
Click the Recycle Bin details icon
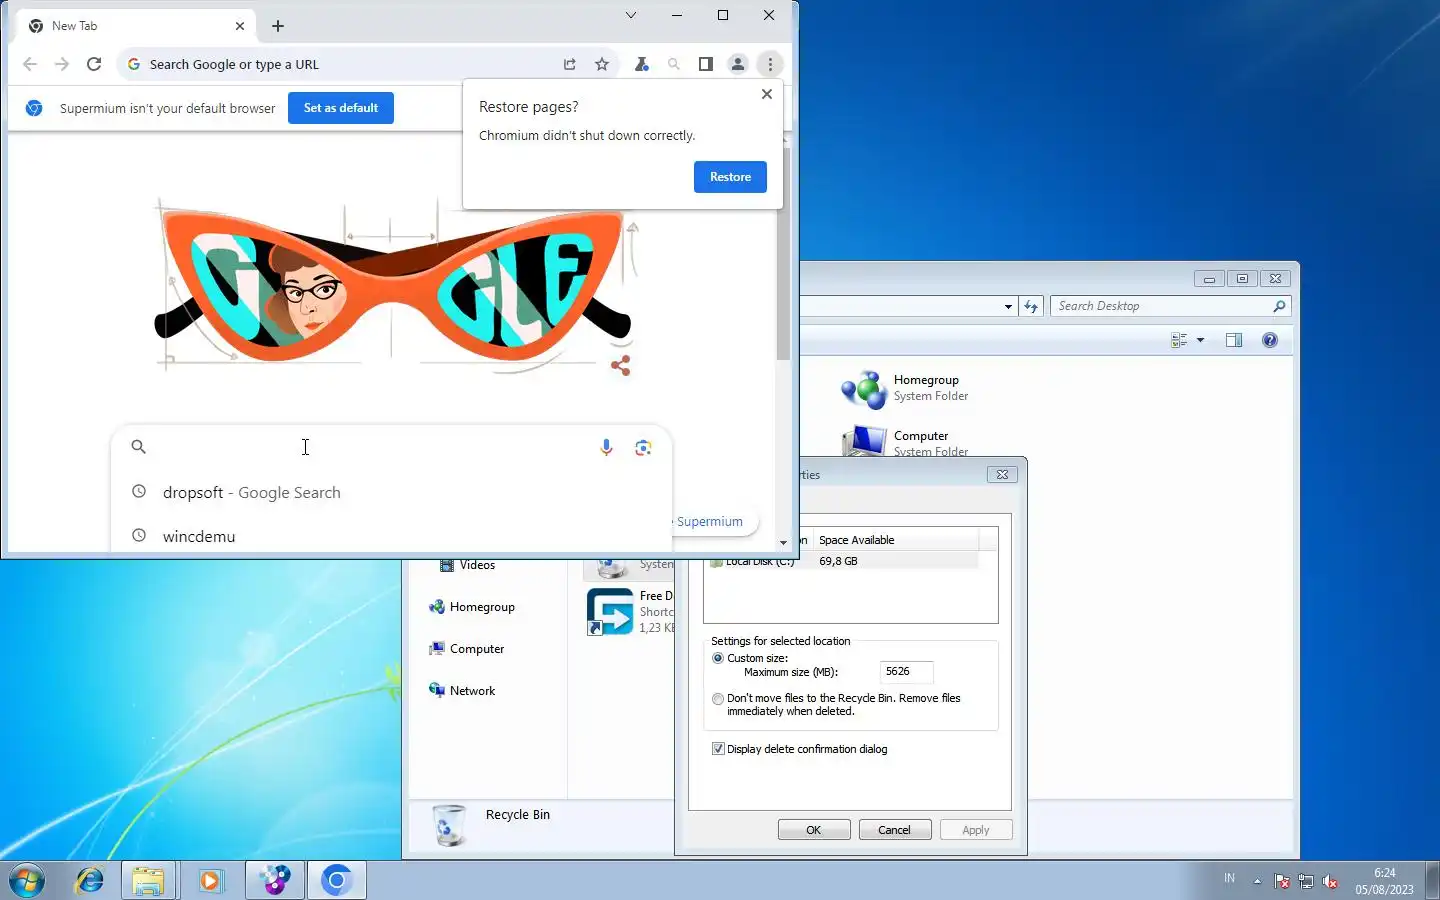pos(449,825)
